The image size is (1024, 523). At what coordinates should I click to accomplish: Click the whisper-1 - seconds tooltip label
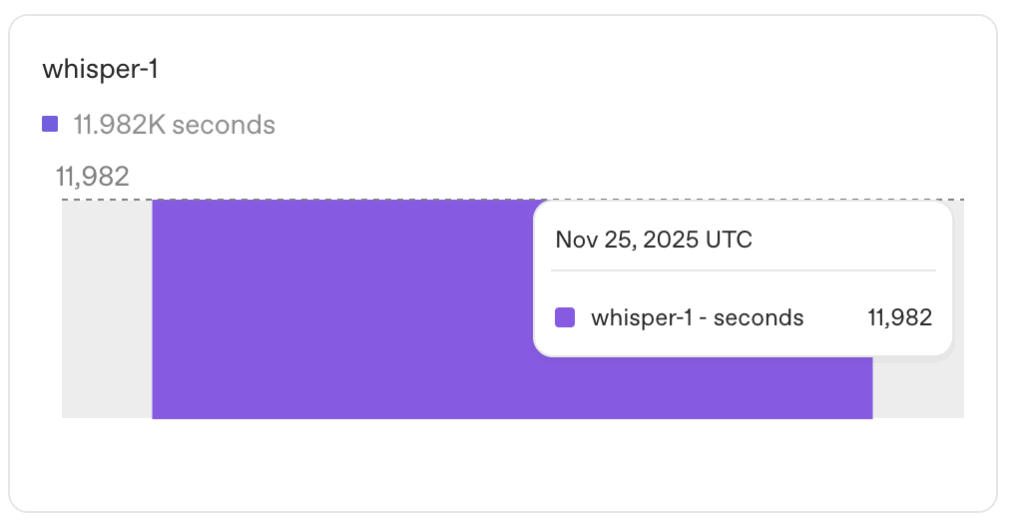click(697, 318)
